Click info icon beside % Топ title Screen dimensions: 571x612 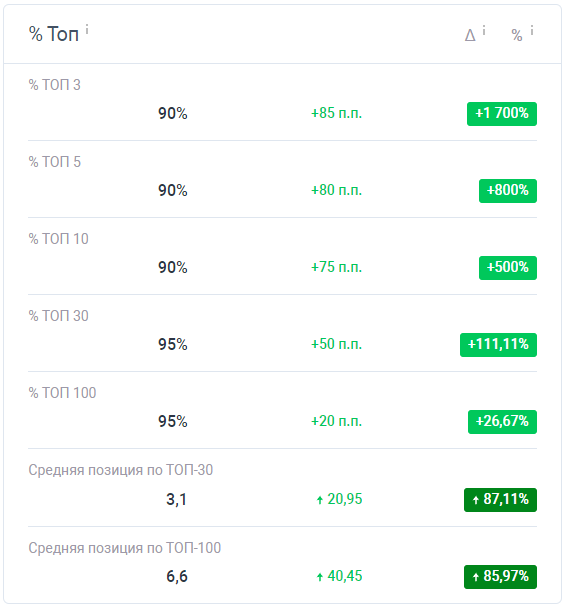(x=87, y=29)
